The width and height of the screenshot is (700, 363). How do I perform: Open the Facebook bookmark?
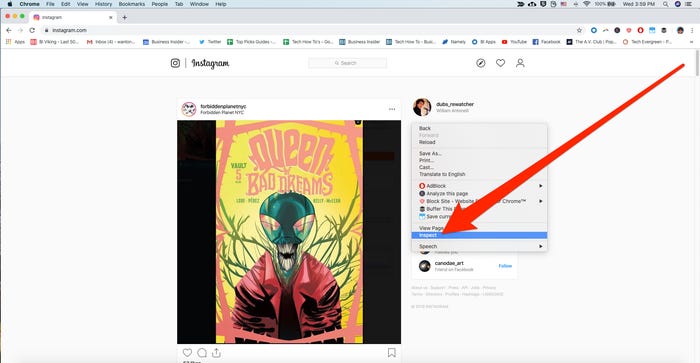click(x=546, y=42)
